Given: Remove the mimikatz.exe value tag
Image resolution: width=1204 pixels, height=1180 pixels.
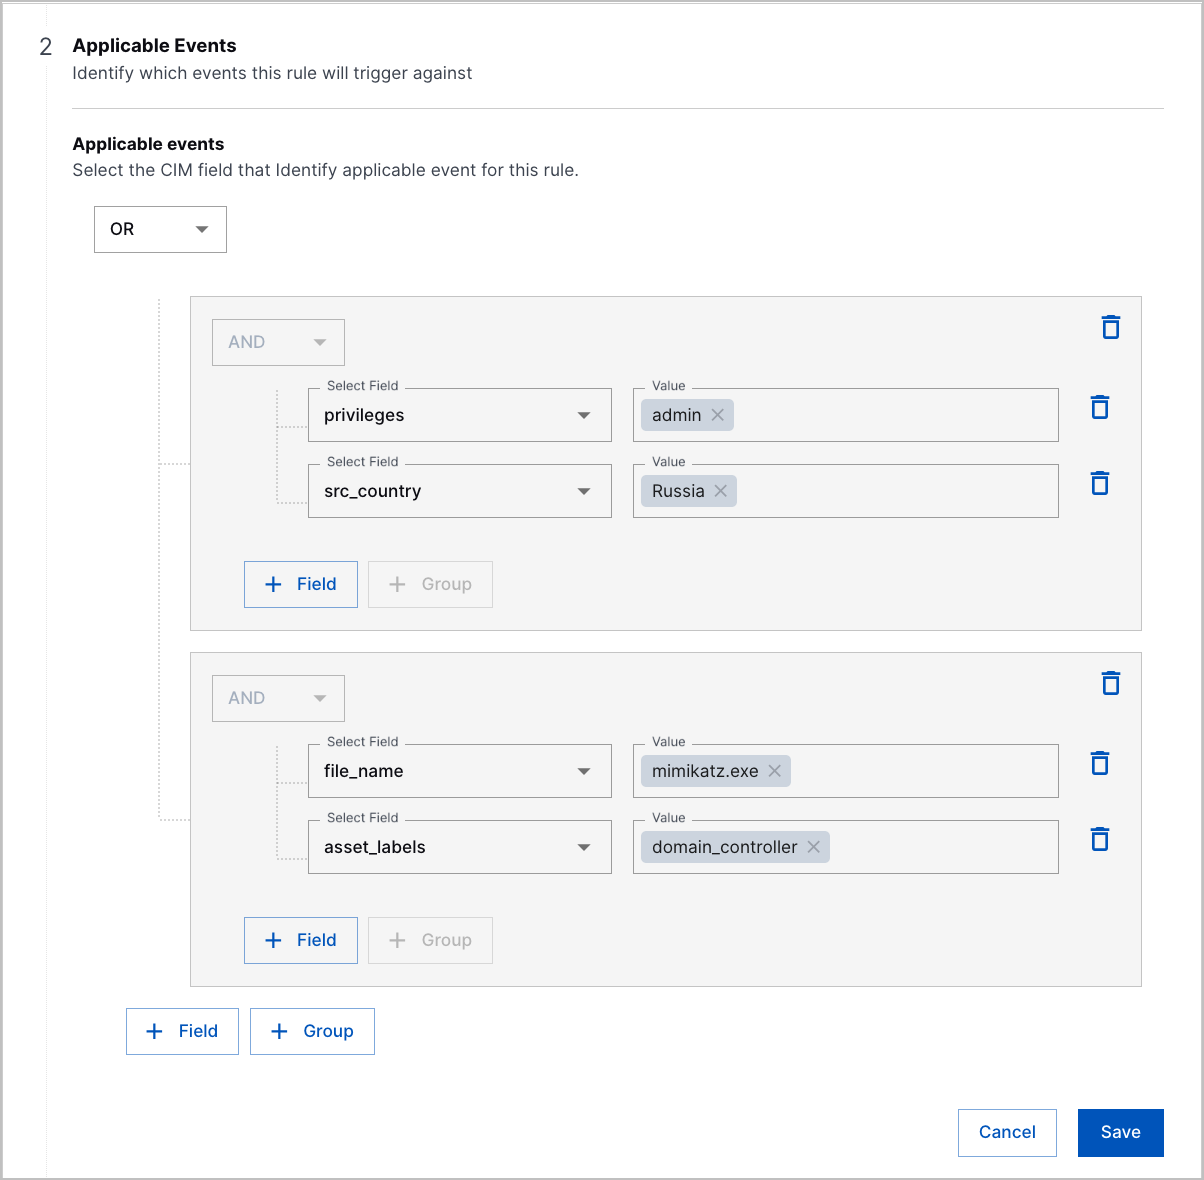Looking at the screenshot, I should (x=774, y=770).
